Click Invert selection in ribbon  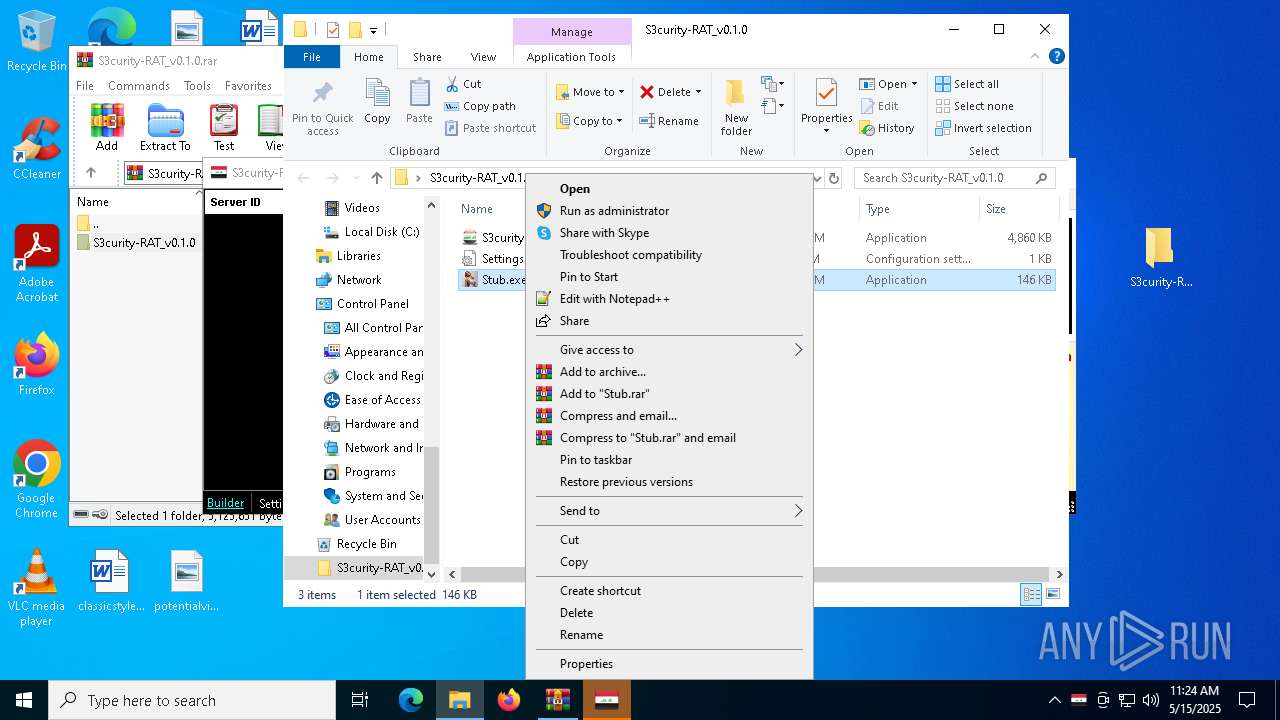click(983, 128)
